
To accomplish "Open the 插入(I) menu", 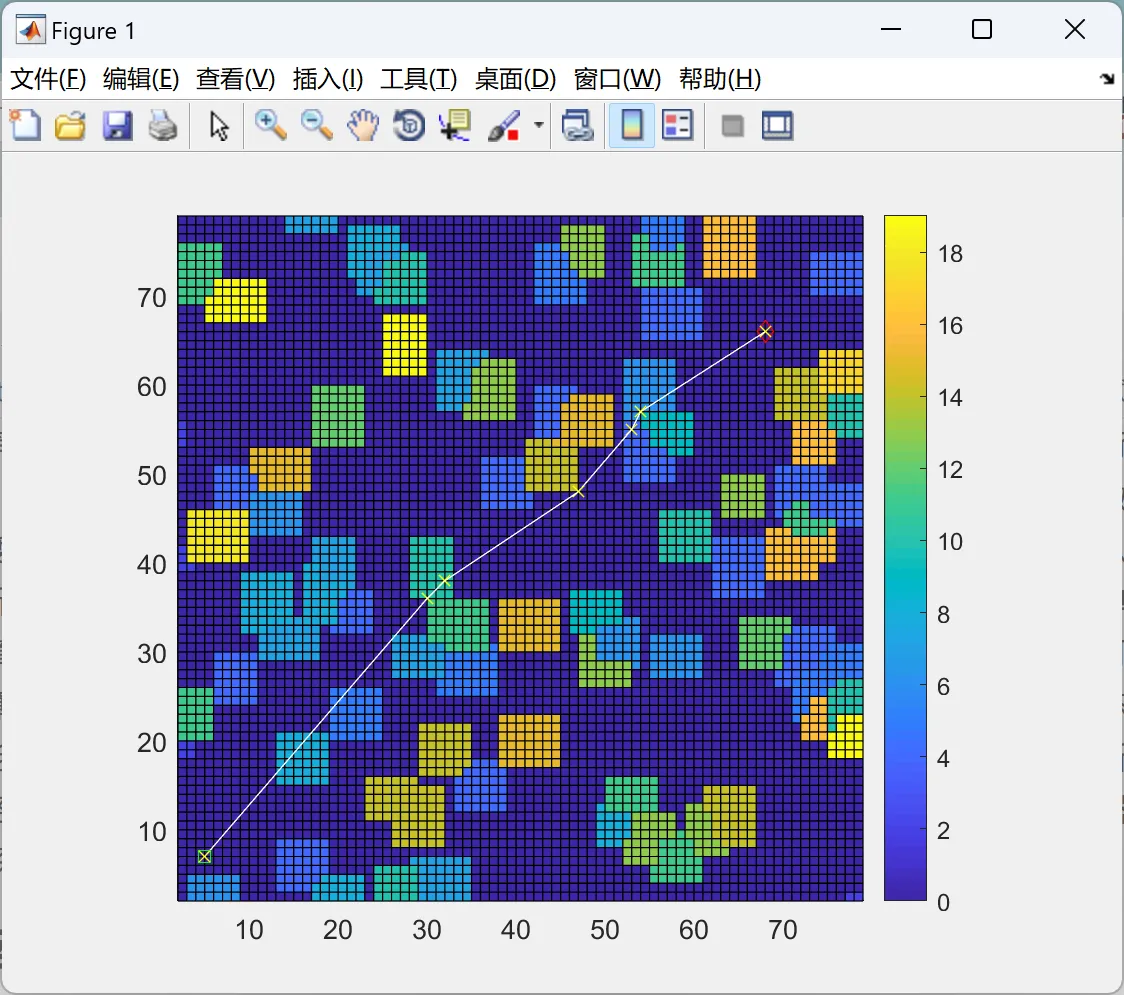I will coord(328,79).
